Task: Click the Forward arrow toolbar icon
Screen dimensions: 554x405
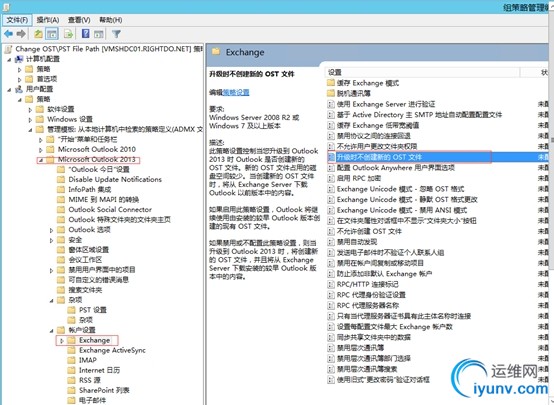Action: (21, 34)
